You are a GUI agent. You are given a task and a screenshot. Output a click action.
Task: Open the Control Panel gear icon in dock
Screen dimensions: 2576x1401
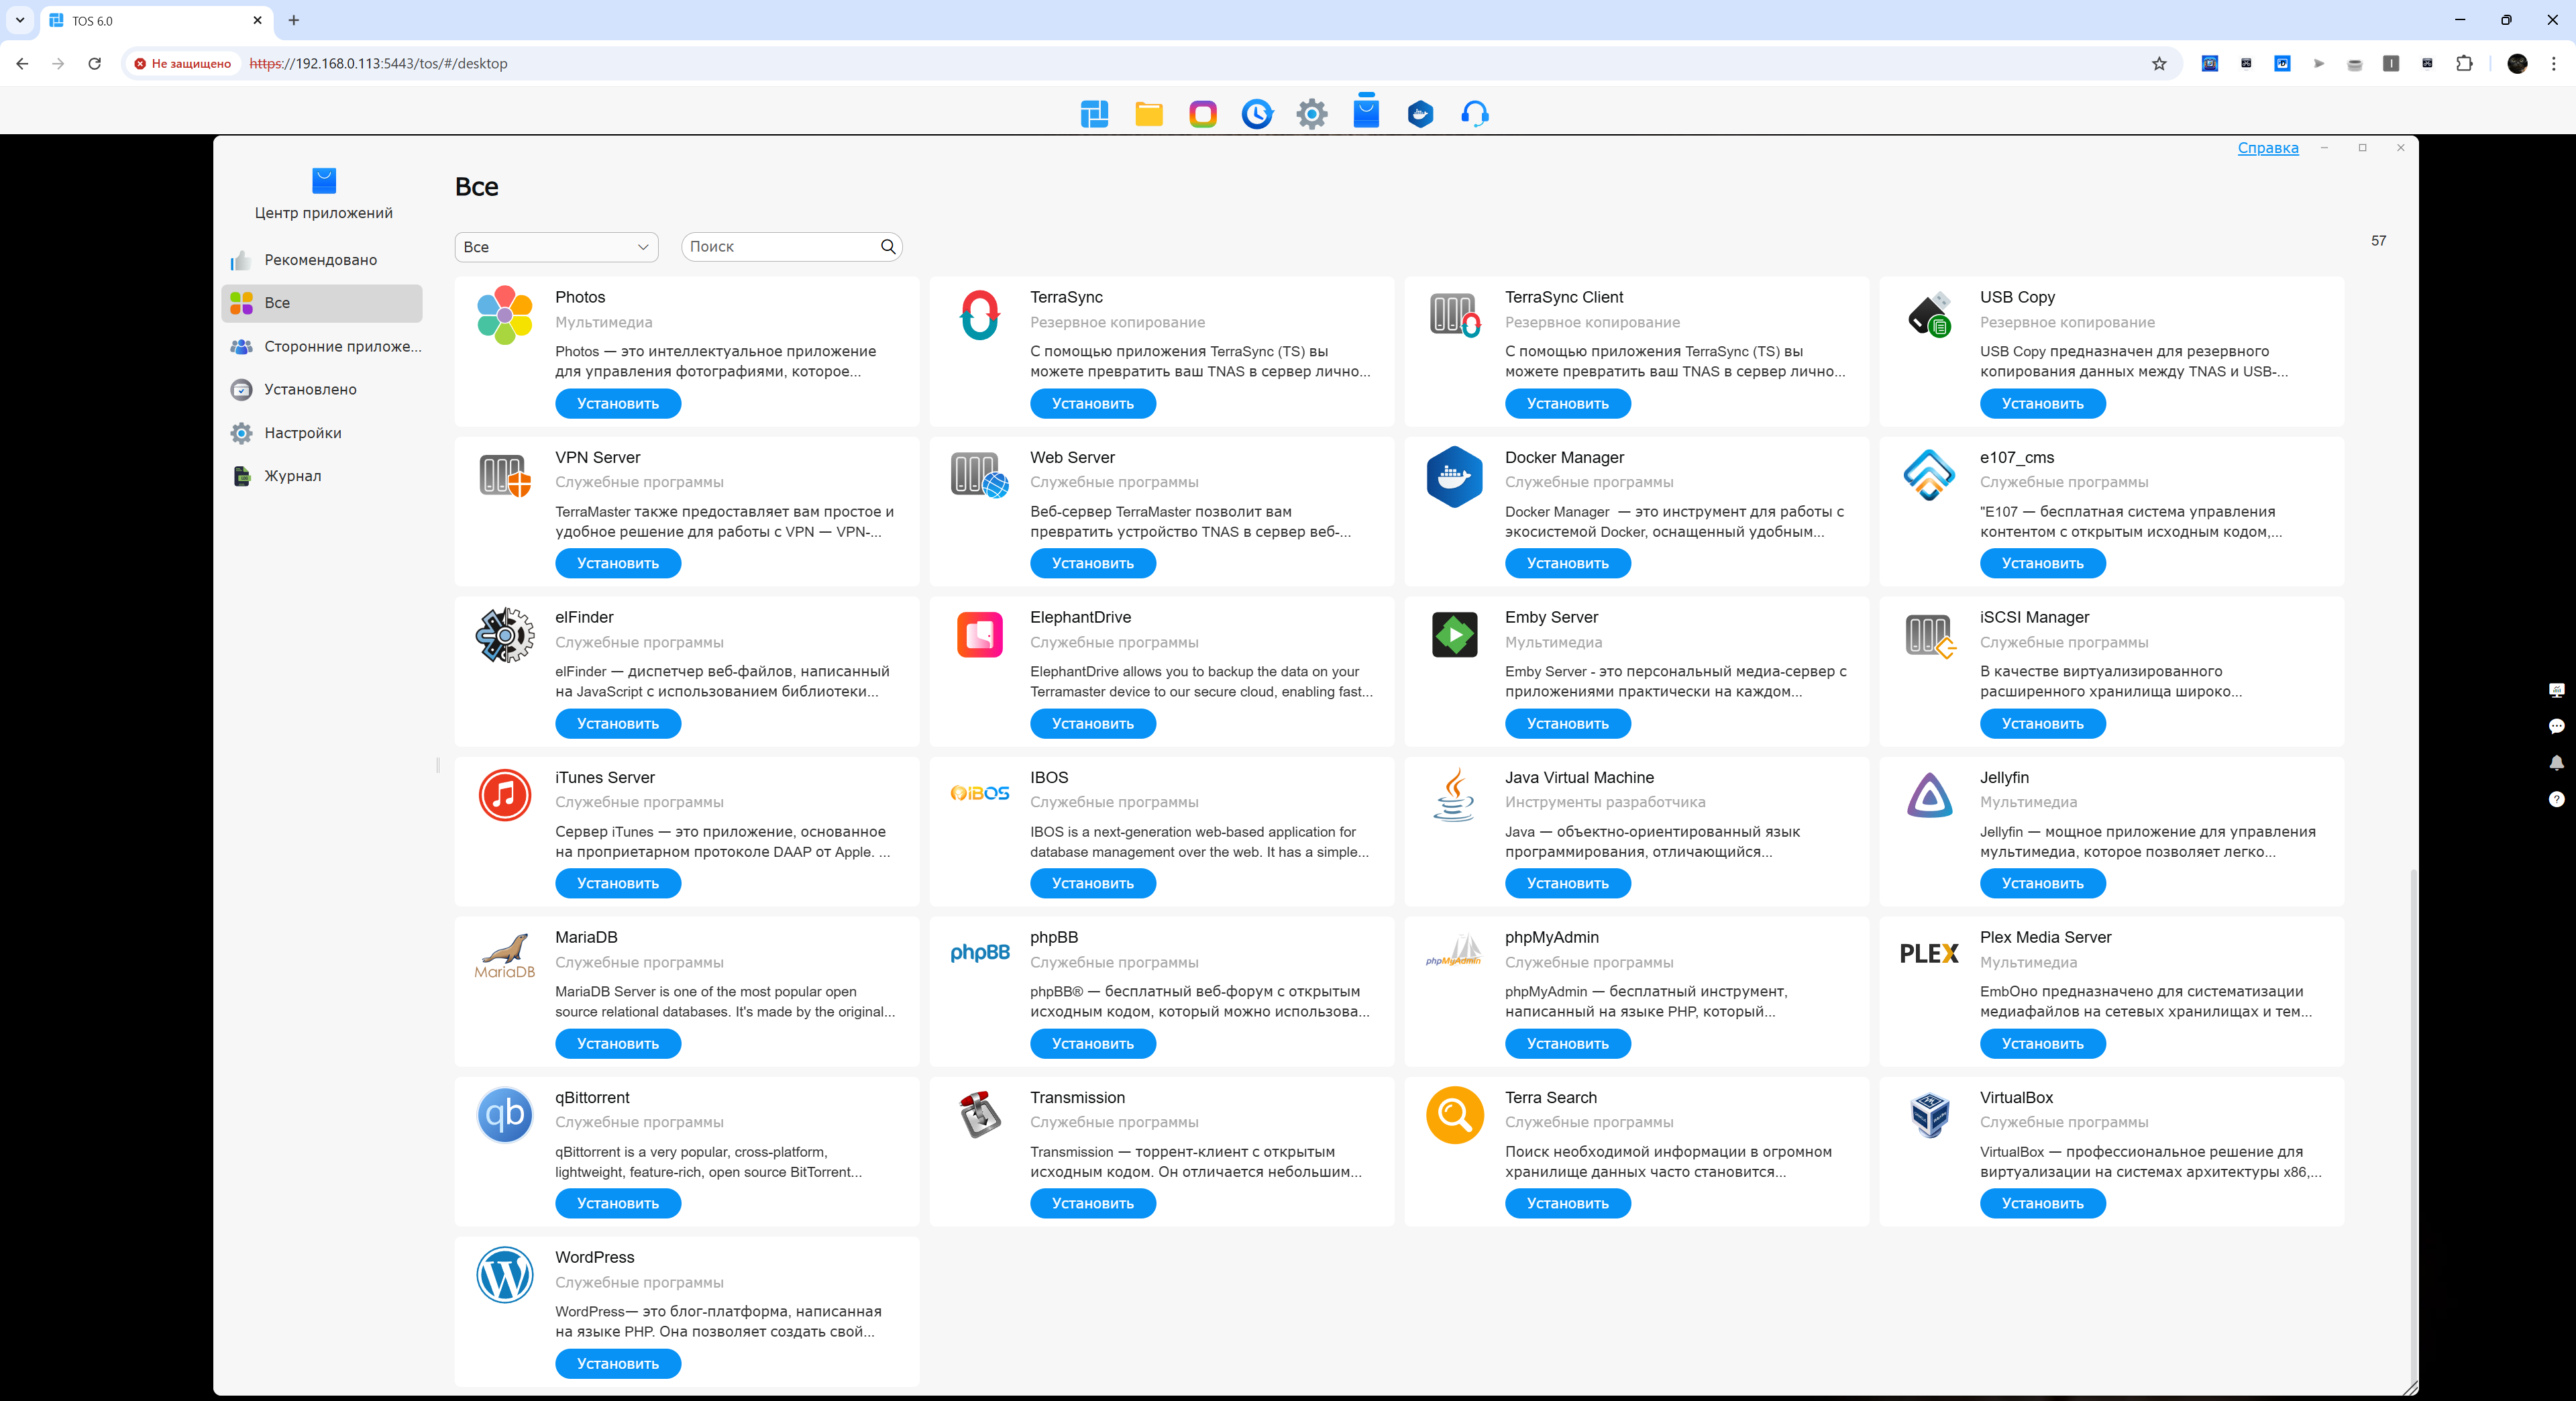tap(1312, 114)
